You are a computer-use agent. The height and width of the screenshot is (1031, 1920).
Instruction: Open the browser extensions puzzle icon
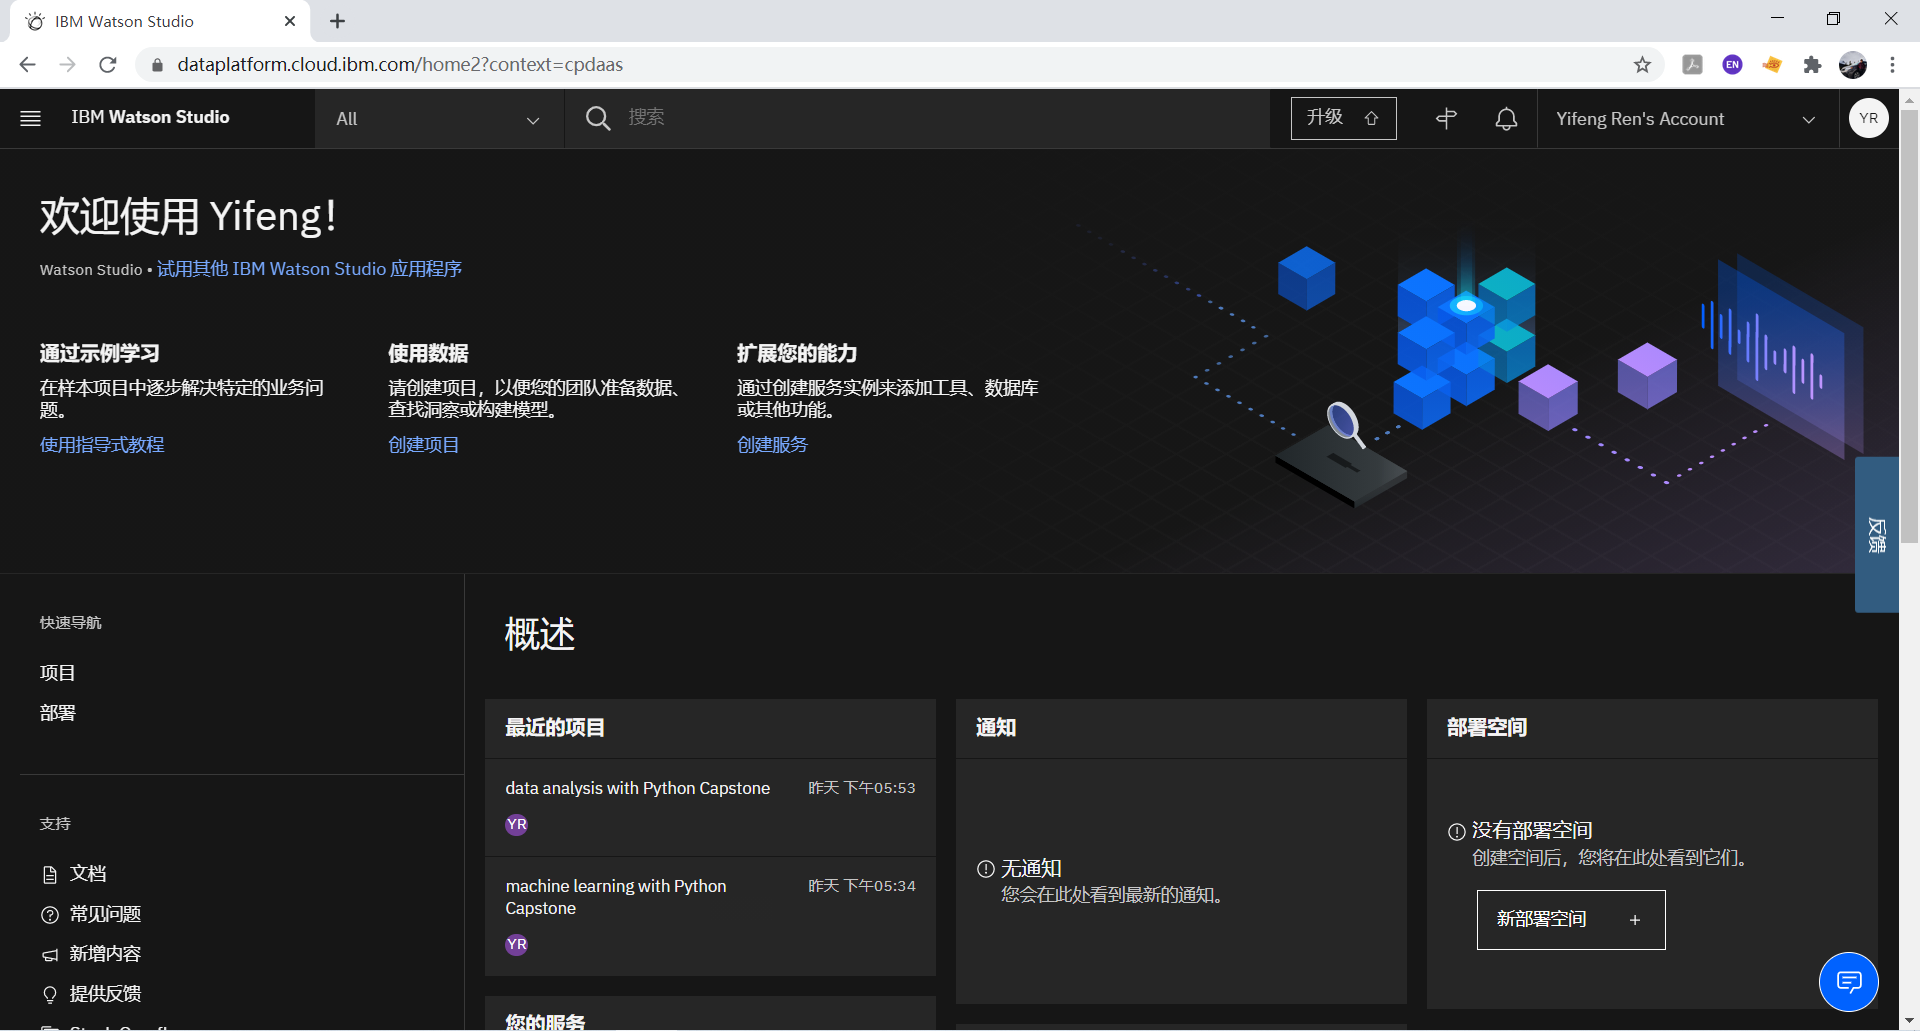pyautogui.click(x=1812, y=65)
